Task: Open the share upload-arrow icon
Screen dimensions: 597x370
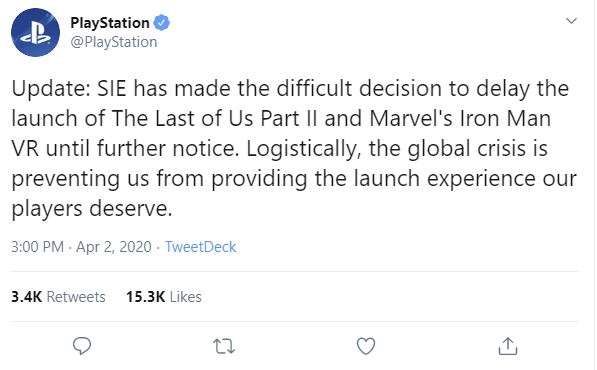Action: (508, 346)
